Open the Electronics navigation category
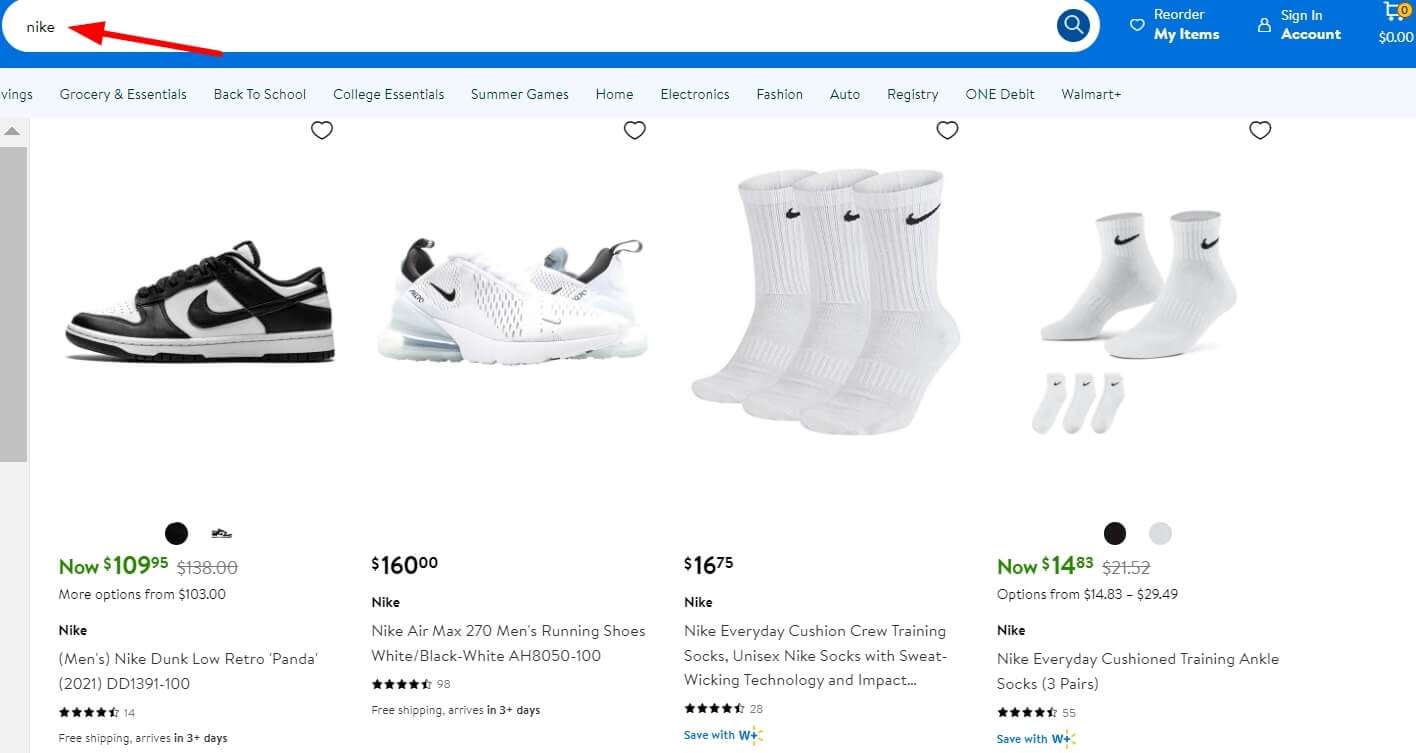The image size is (1416, 753). [x=694, y=94]
